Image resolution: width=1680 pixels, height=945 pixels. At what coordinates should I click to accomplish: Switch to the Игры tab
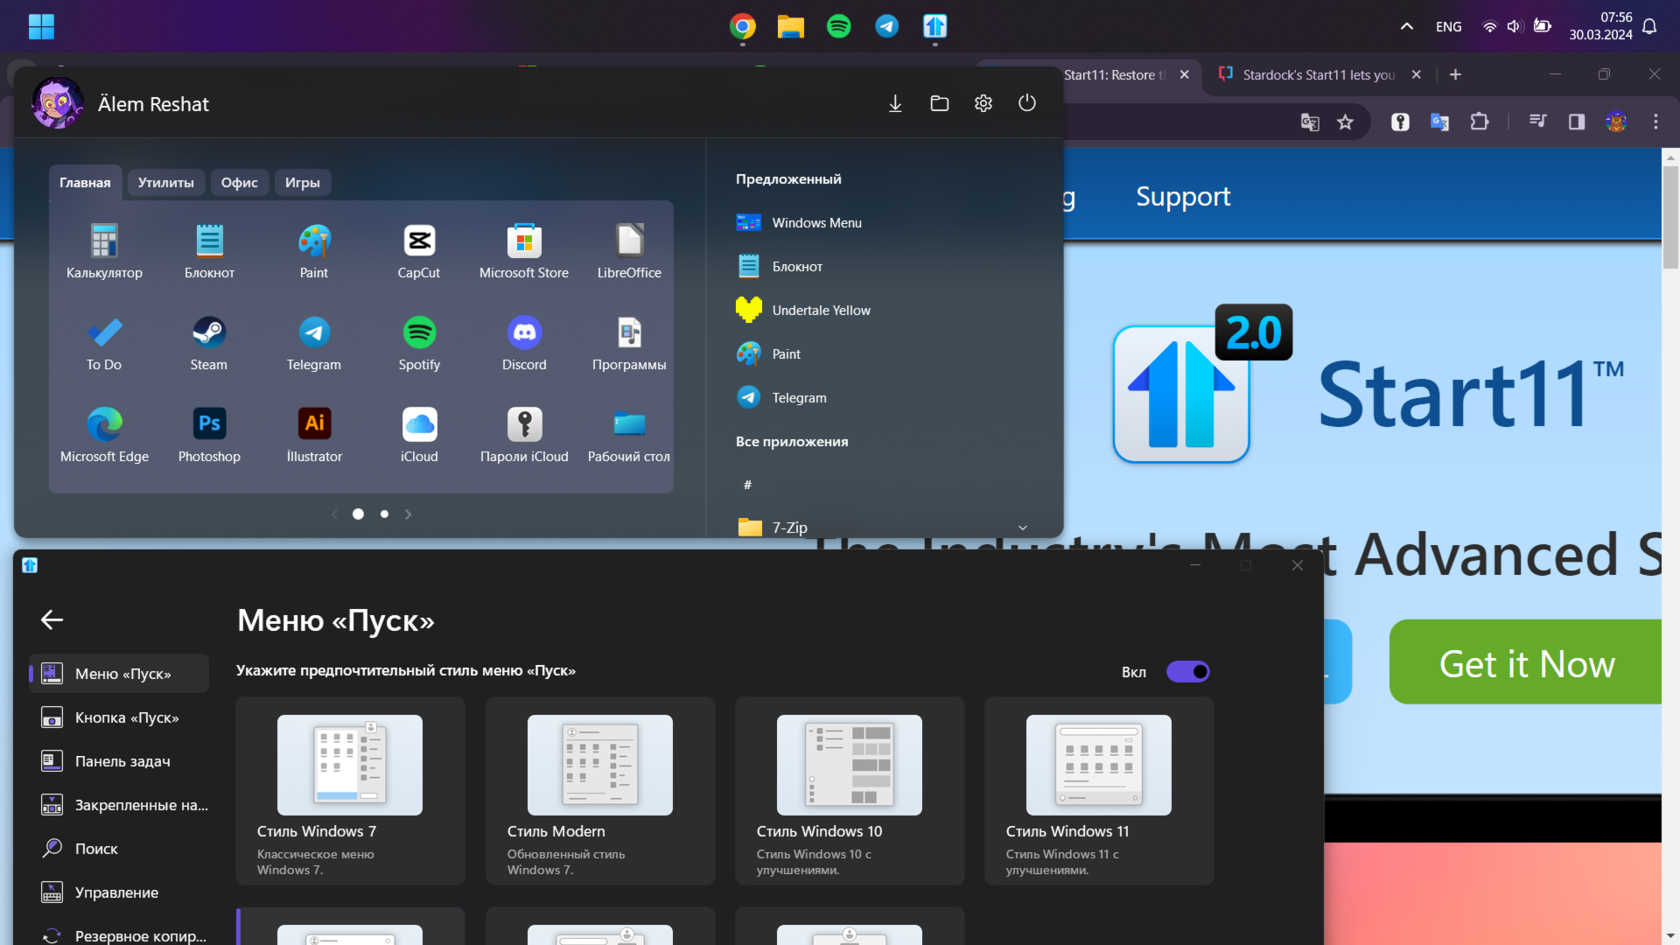(x=302, y=182)
